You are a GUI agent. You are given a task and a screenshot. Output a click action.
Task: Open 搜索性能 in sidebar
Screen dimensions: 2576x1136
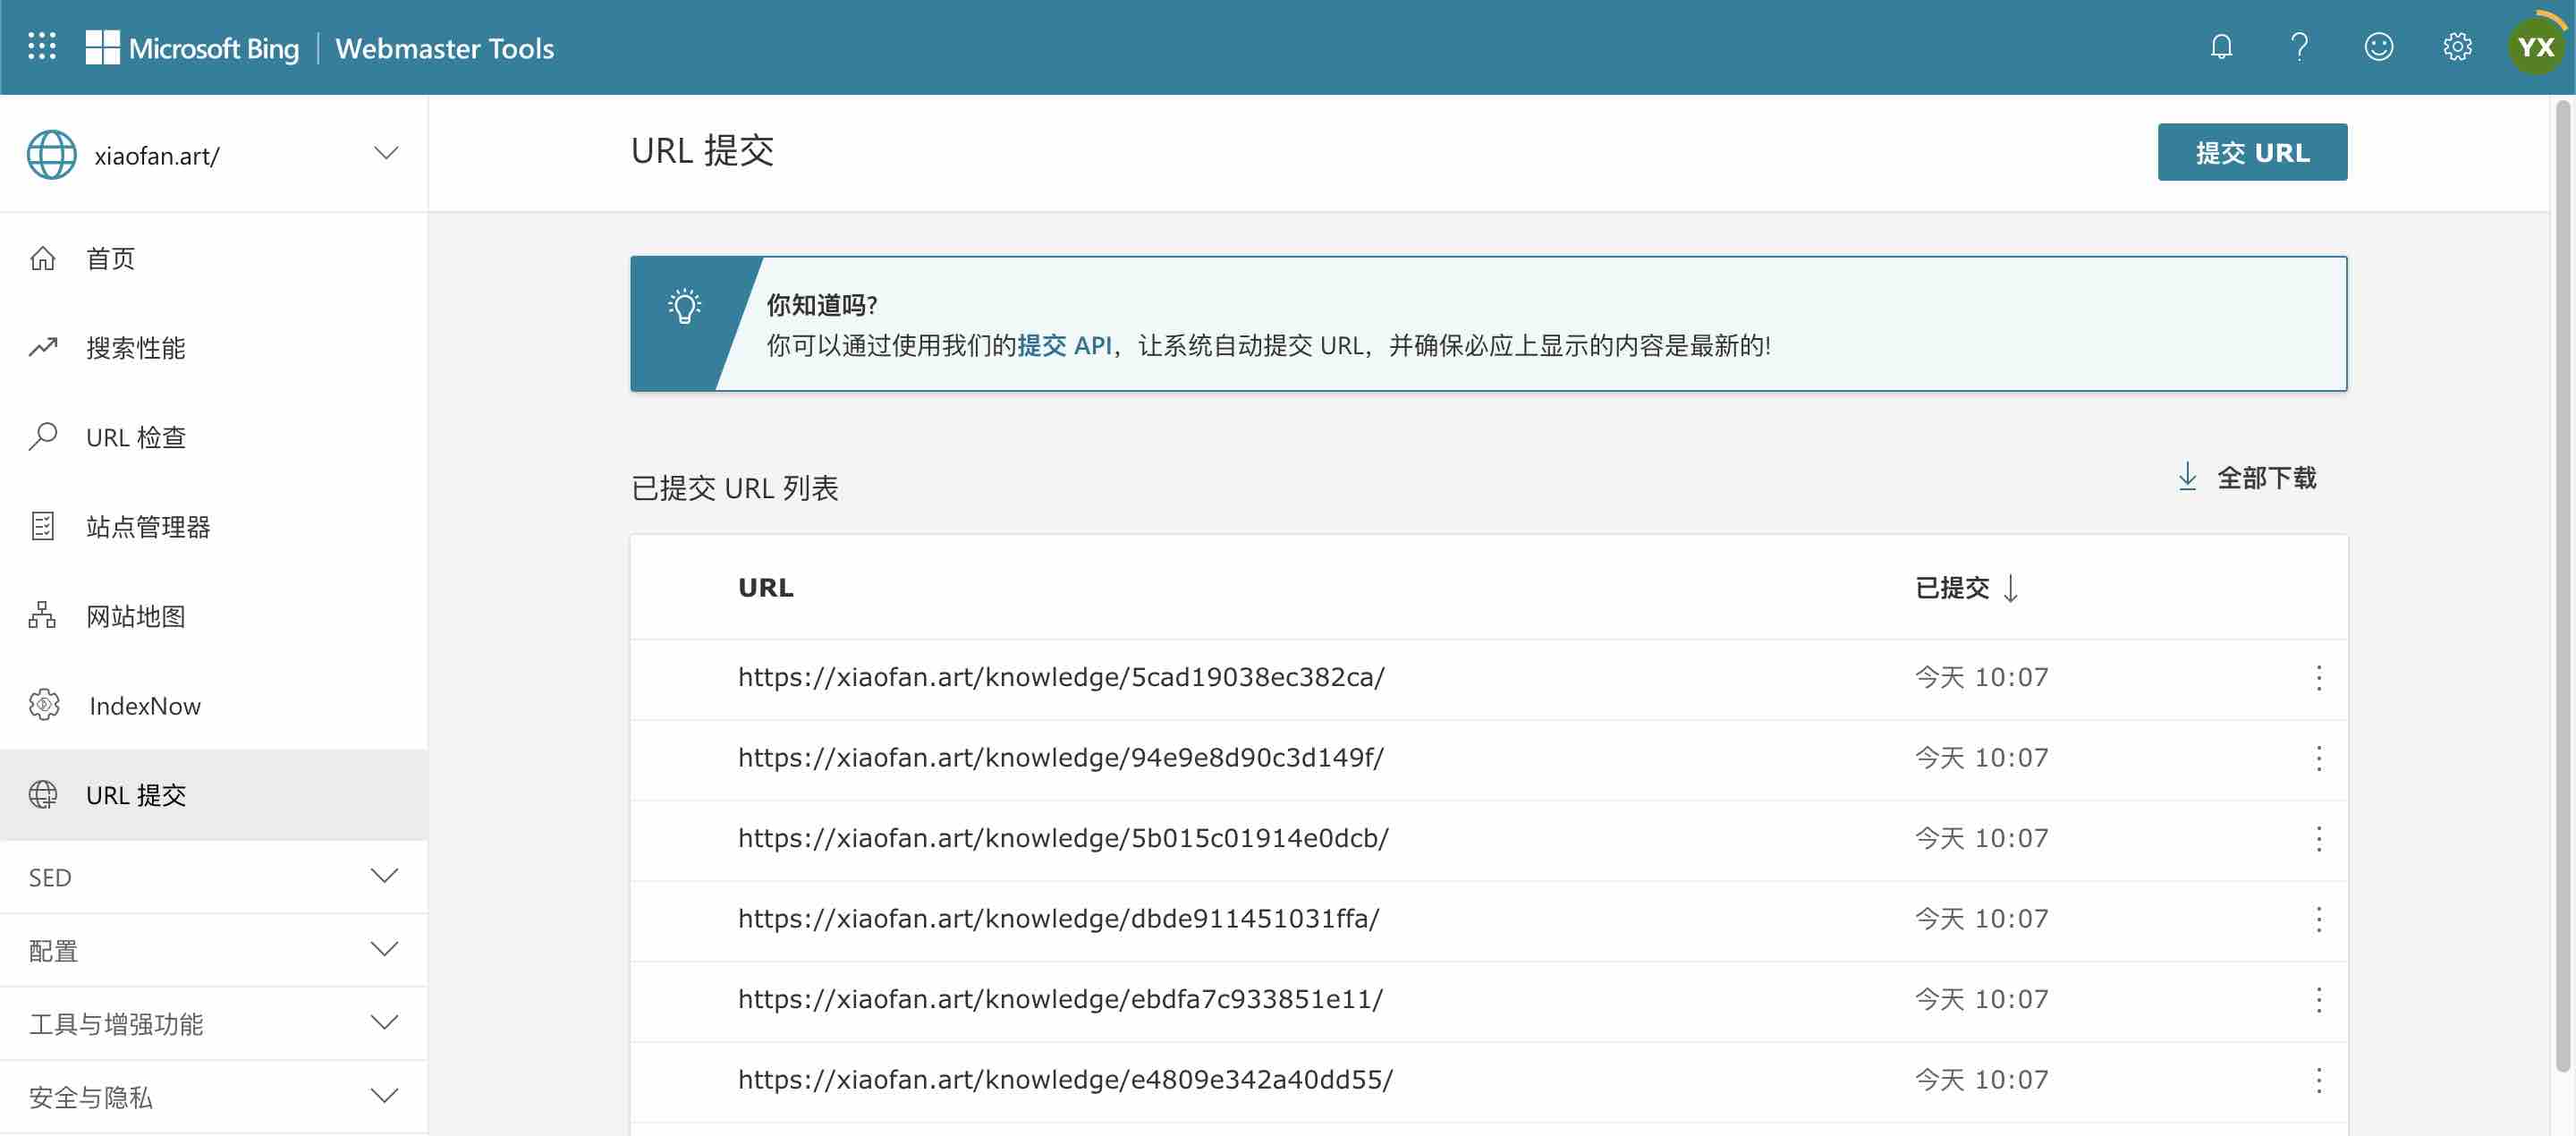click(x=136, y=348)
